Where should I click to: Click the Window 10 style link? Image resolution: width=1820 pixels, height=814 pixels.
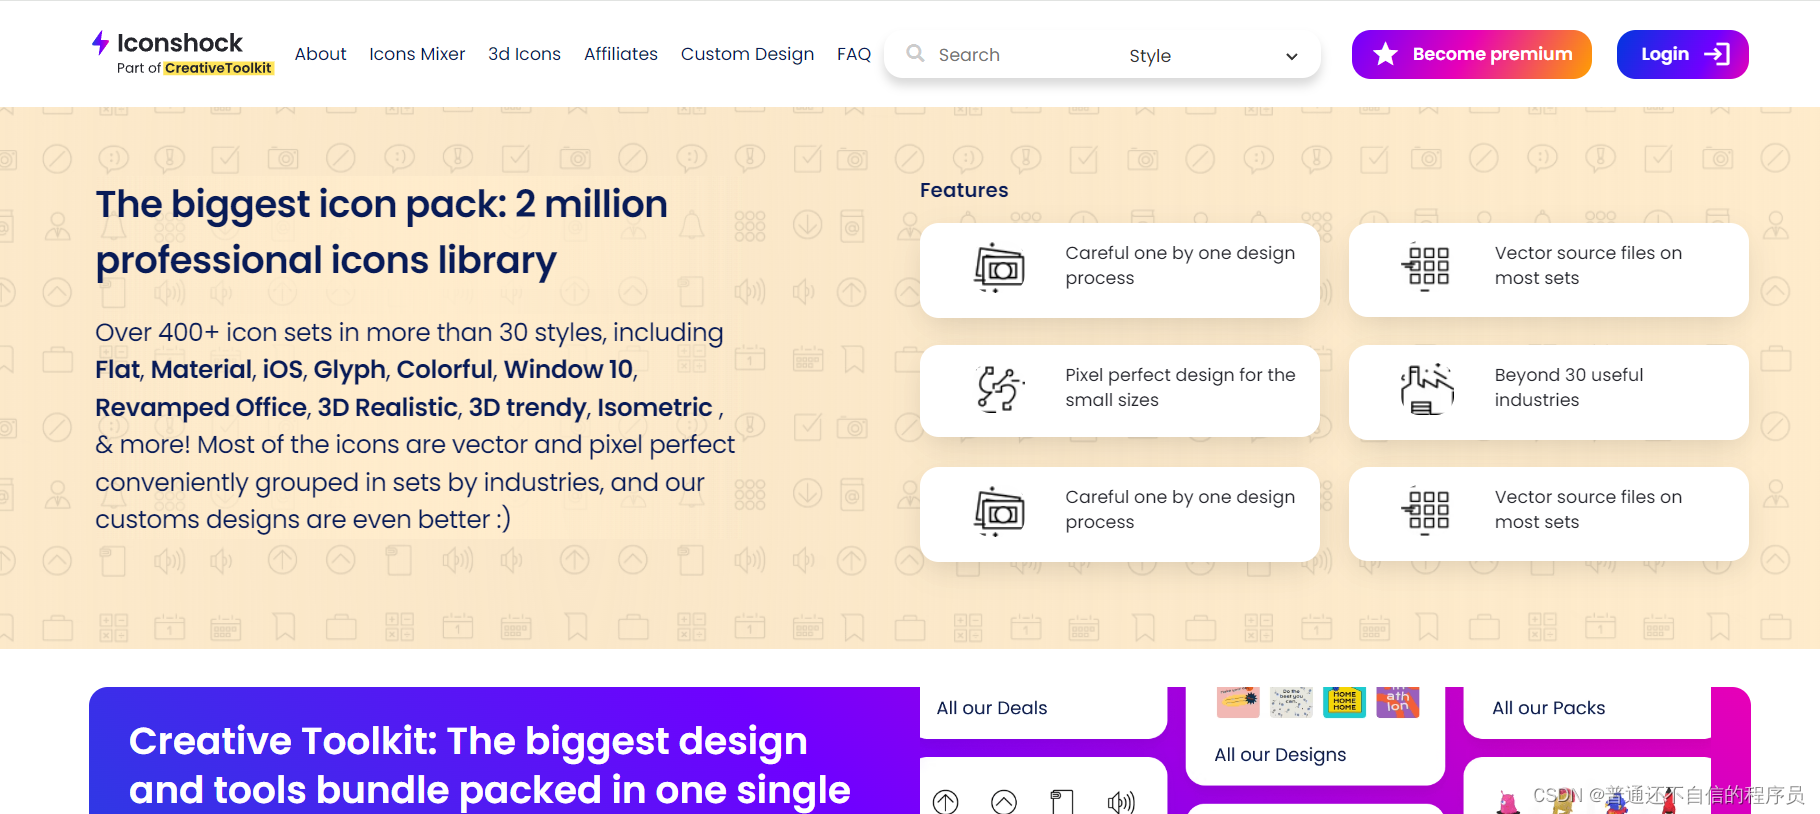[x=569, y=370]
